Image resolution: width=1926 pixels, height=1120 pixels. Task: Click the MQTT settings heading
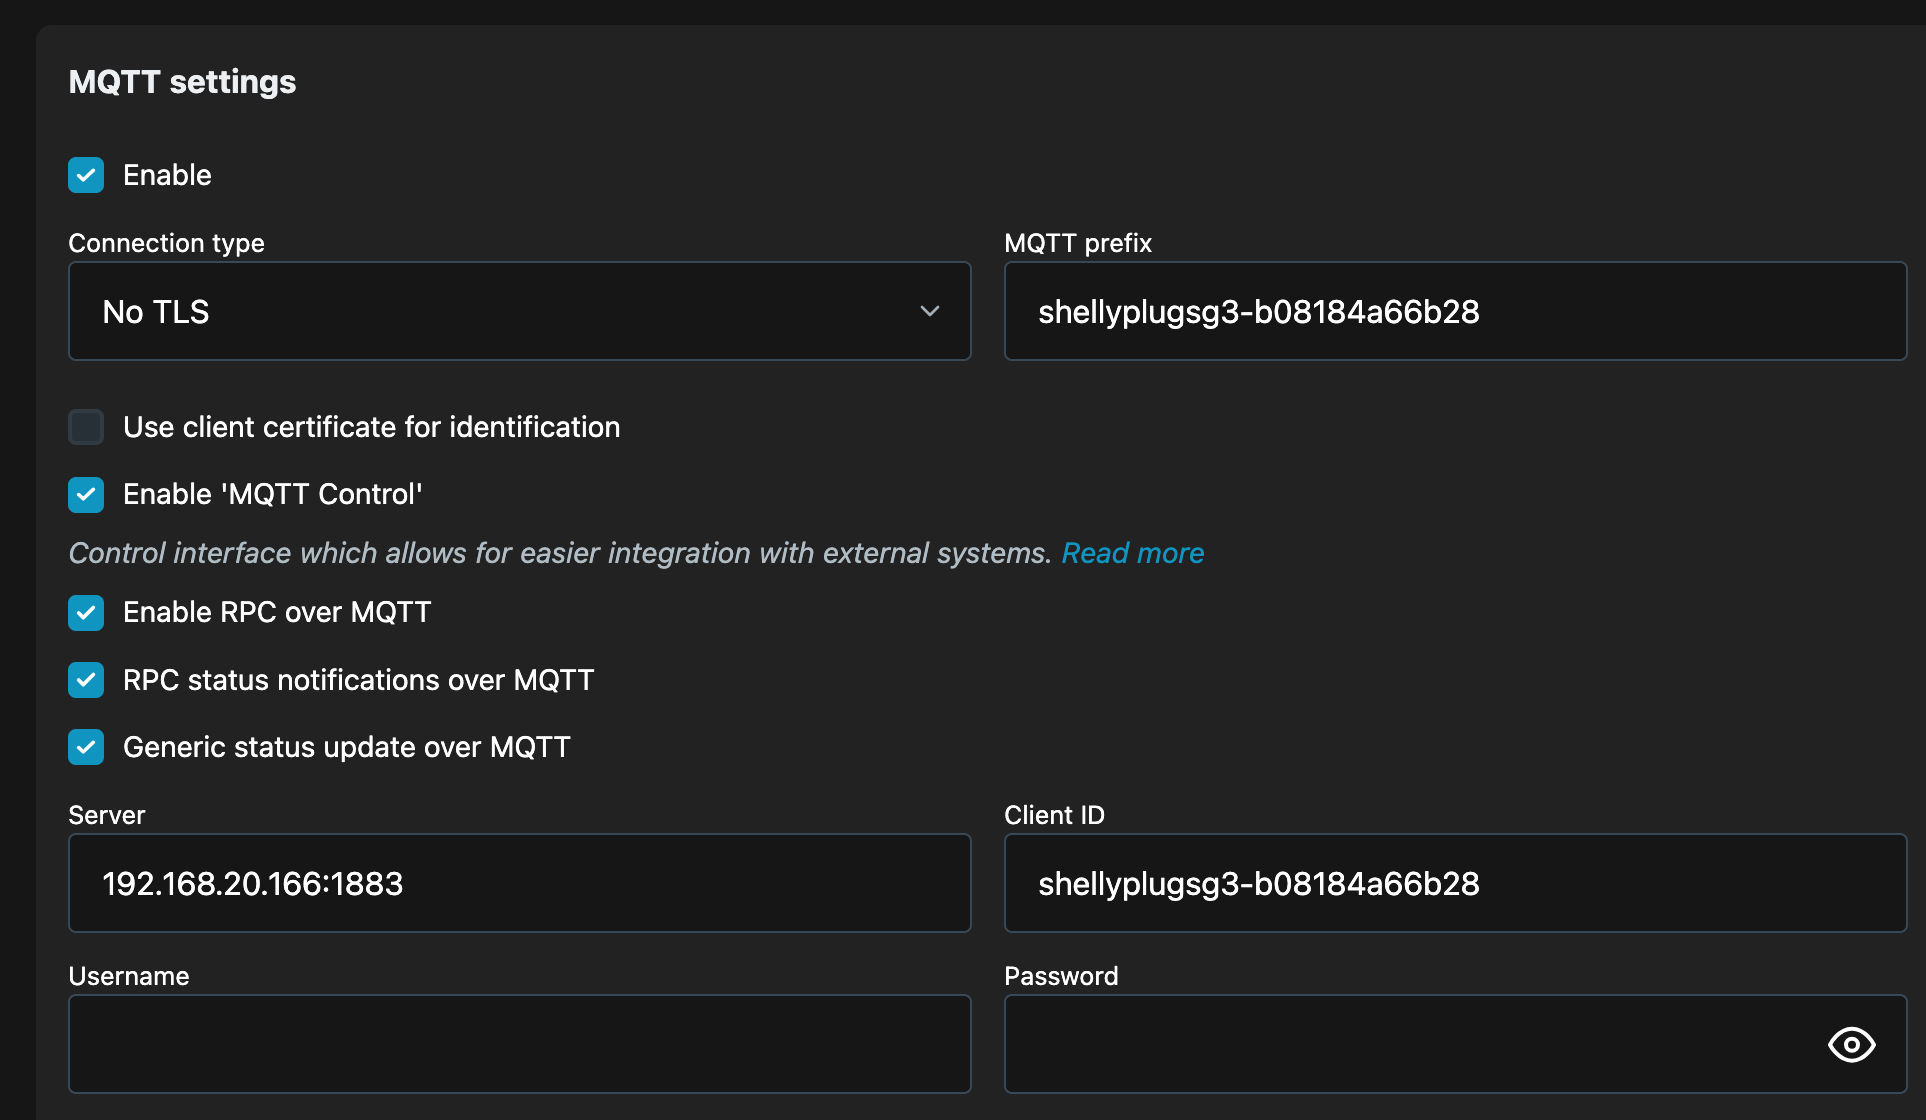point(182,82)
